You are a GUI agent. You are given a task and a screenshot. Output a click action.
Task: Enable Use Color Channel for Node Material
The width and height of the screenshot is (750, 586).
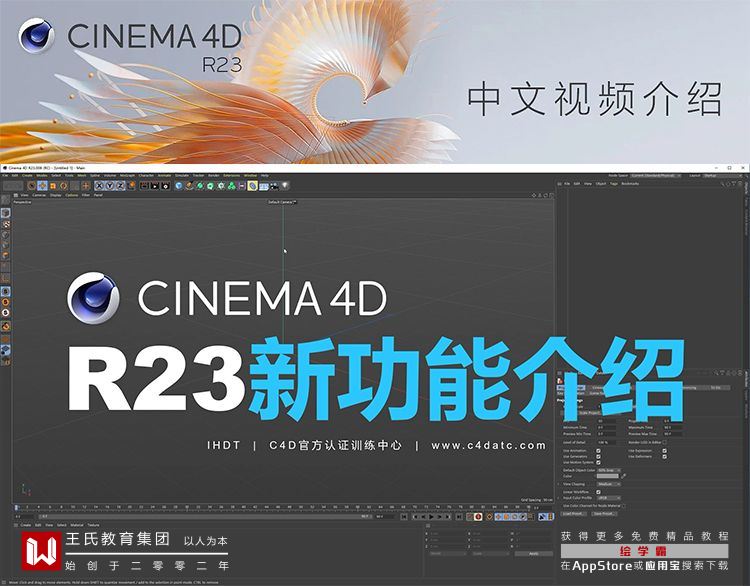click(624, 506)
